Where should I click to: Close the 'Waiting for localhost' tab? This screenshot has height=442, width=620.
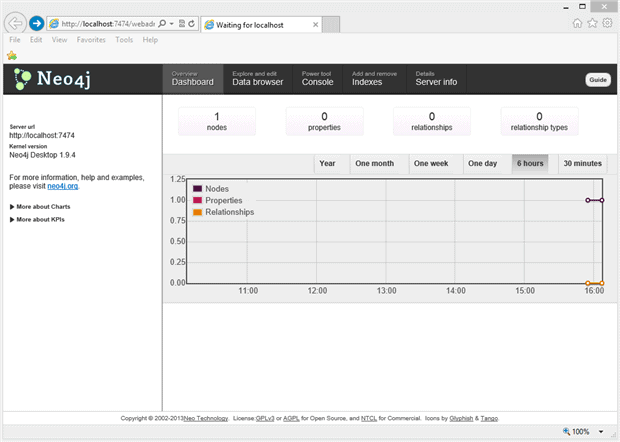[316, 25]
